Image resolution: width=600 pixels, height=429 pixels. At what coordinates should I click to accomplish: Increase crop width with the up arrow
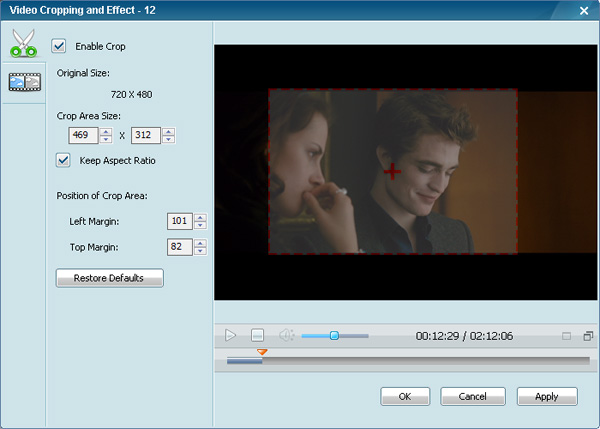[106, 132]
